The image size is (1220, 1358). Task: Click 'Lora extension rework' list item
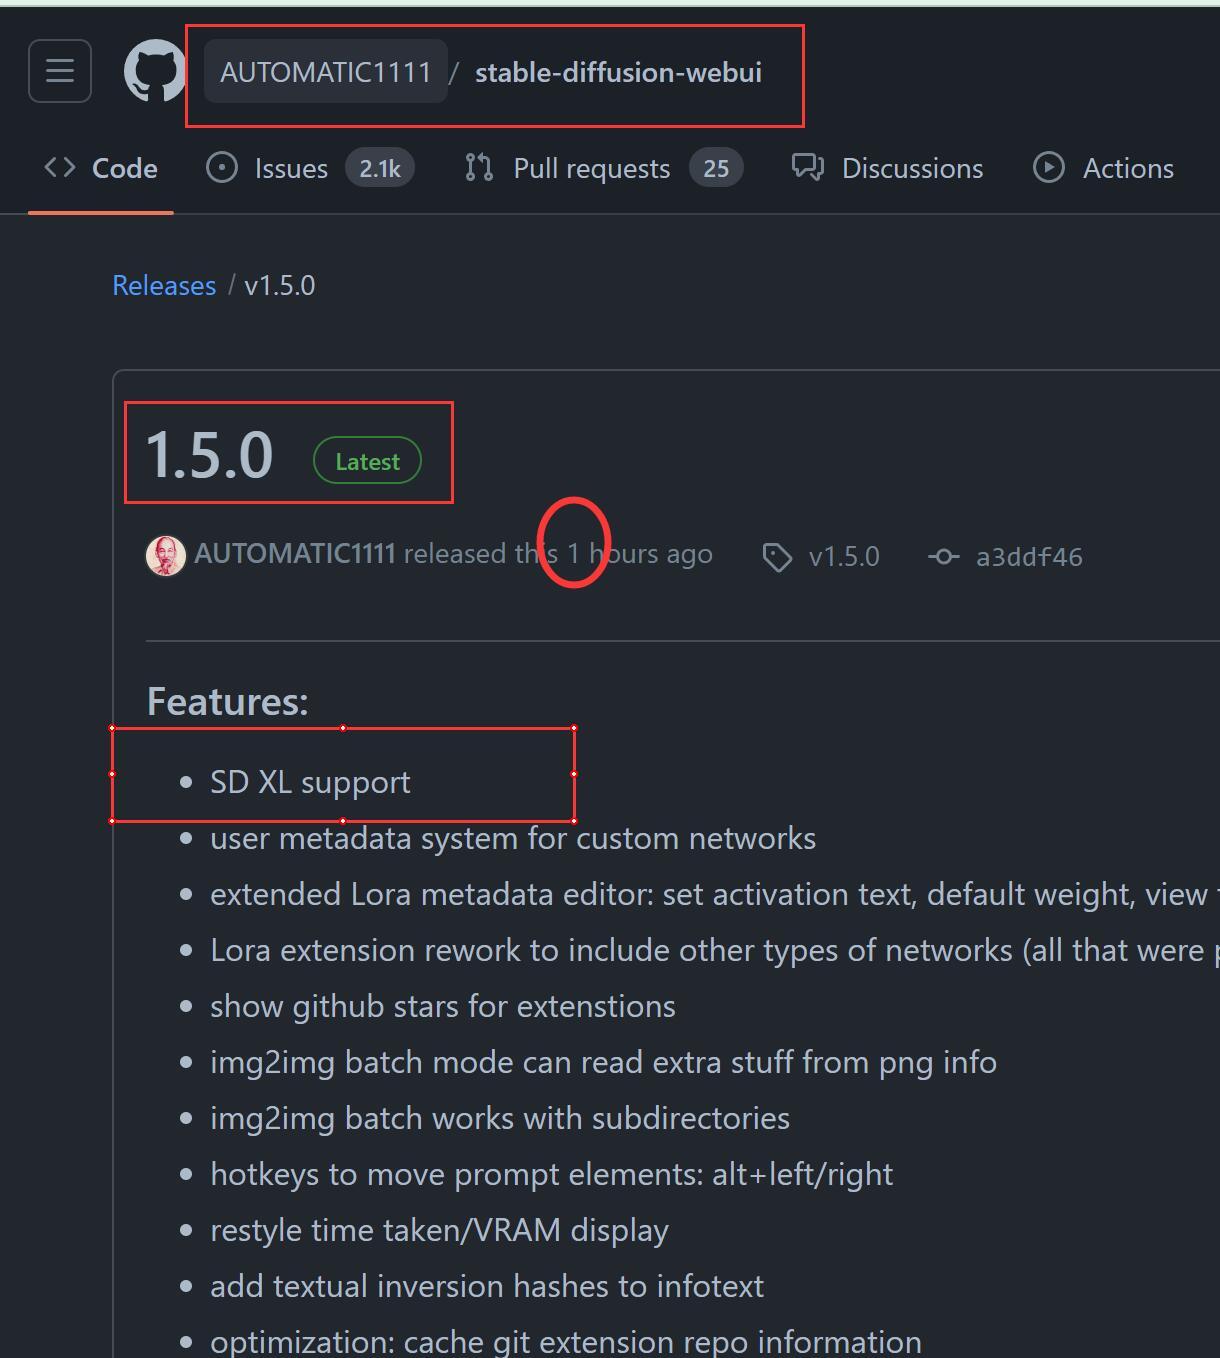[715, 950]
